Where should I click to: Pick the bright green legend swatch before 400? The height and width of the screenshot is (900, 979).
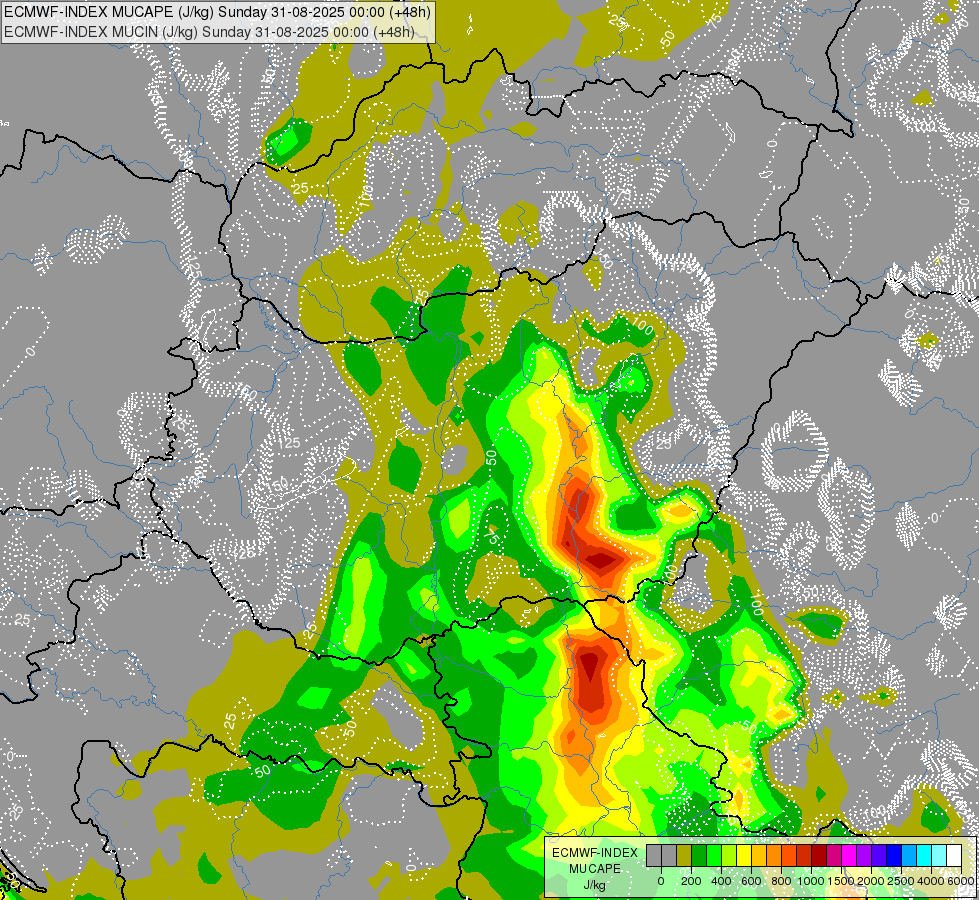pyautogui.click(x=714, y=855)
